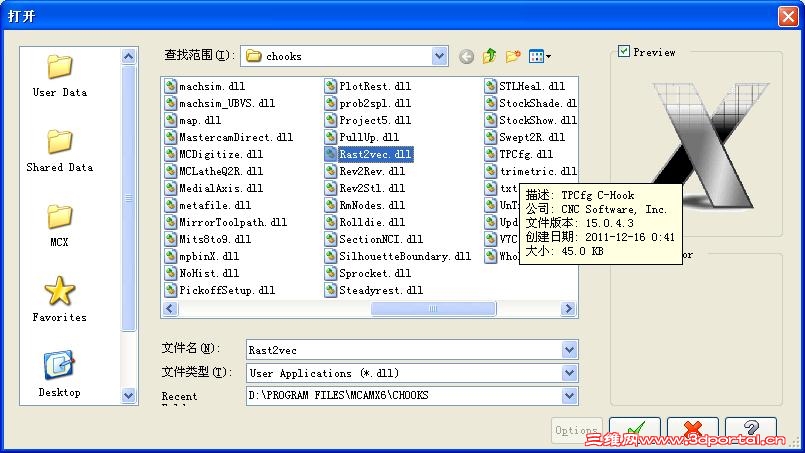Select the file MirrorToolpath.dll
This screenshot has width=805, height=453.
click(x=226, y=222)
